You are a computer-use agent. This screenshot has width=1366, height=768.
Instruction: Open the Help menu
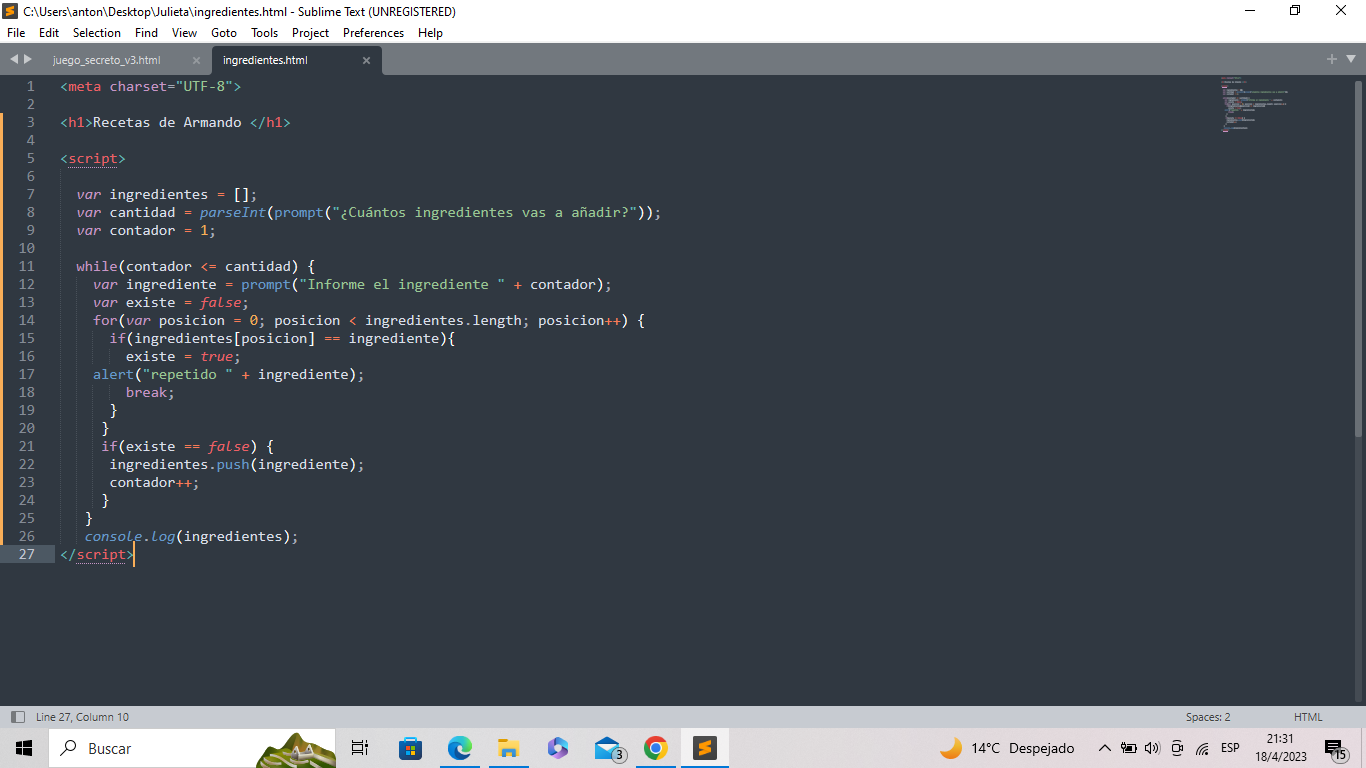coord(430,33)
